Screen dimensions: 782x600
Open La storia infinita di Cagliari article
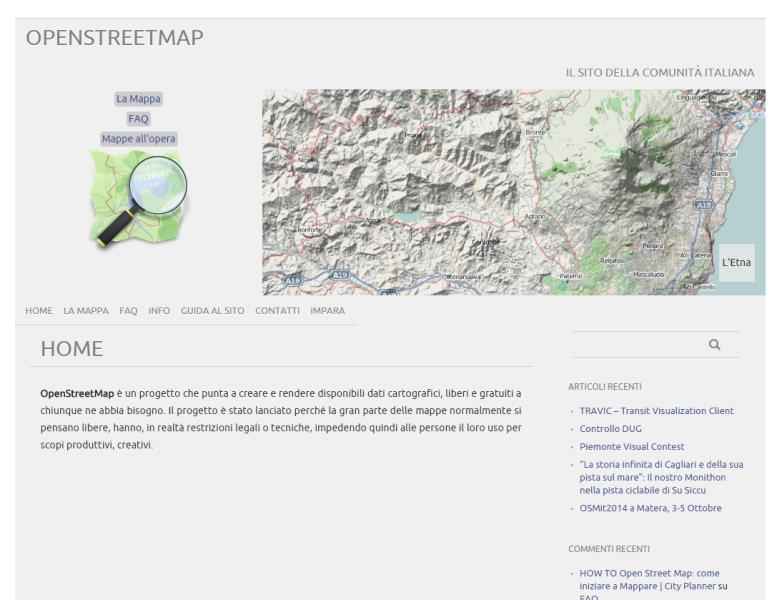click(661, 477)
